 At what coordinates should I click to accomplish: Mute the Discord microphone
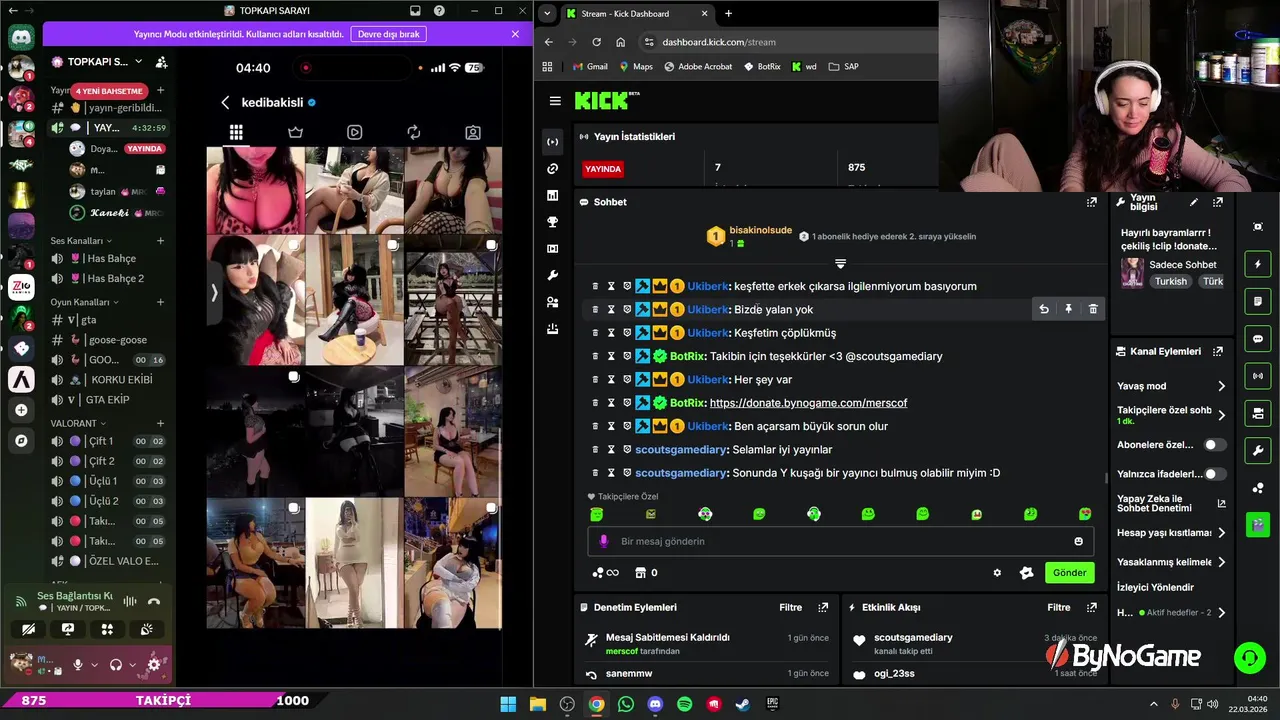coord(78,664)
